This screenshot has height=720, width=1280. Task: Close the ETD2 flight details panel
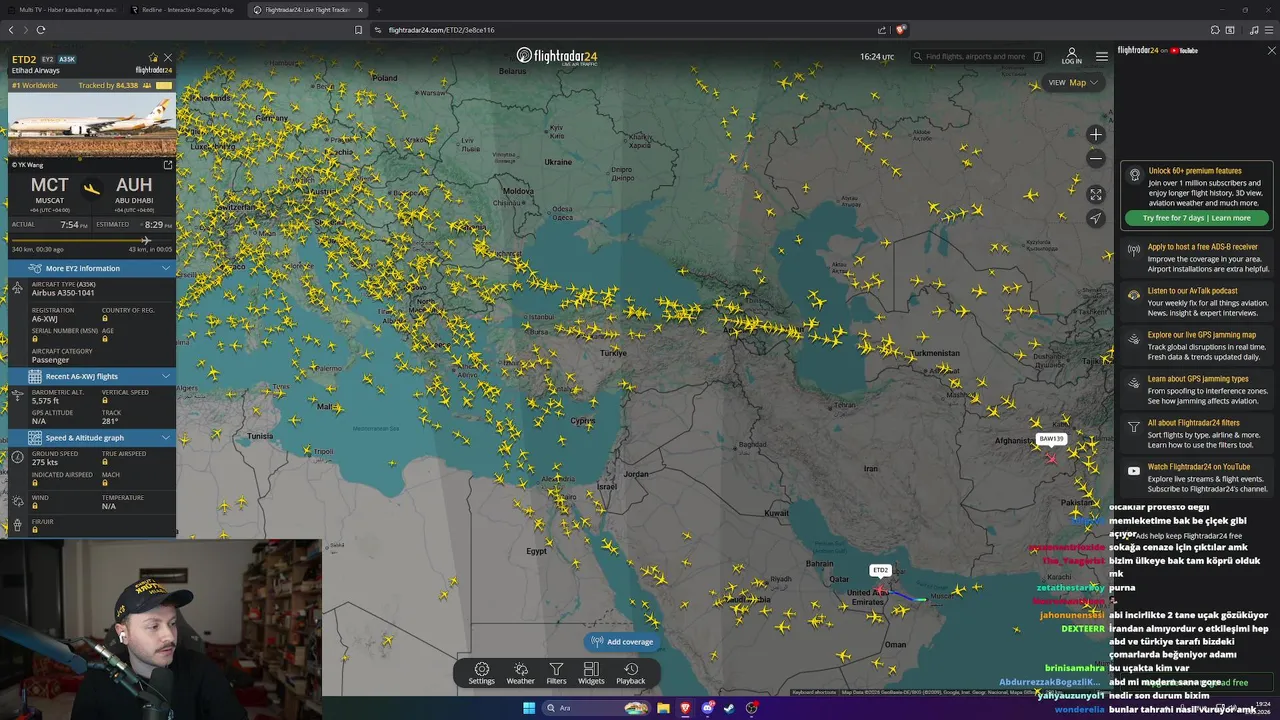pos(168,58)
